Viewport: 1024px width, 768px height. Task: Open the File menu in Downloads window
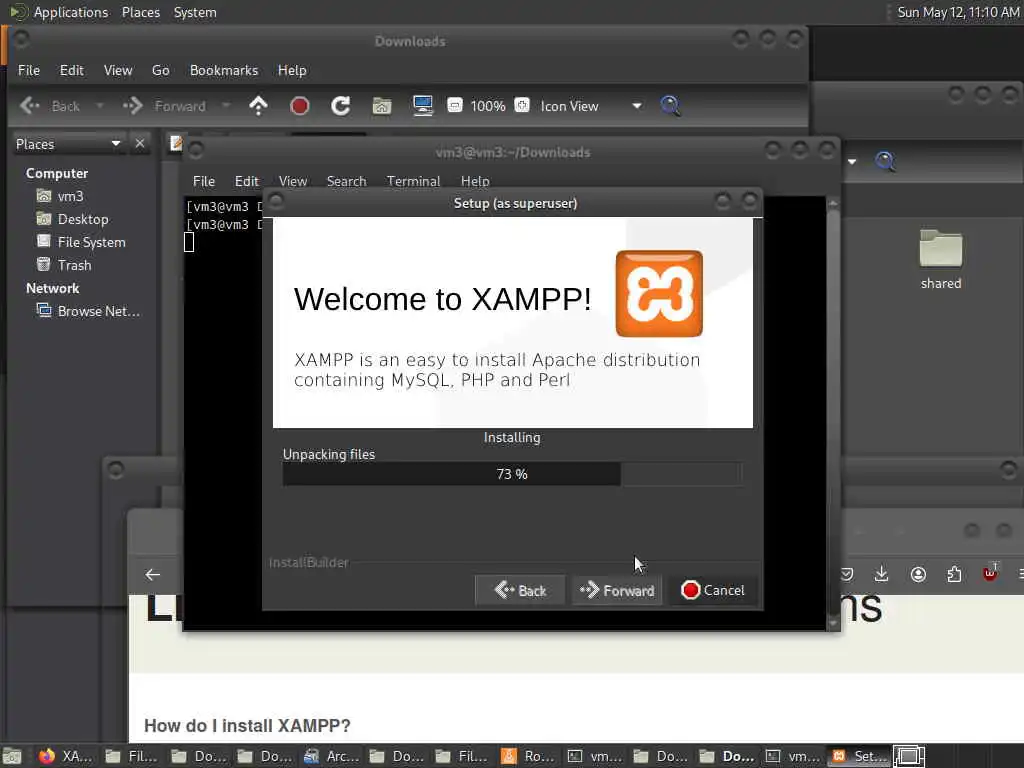click(29, 70)
